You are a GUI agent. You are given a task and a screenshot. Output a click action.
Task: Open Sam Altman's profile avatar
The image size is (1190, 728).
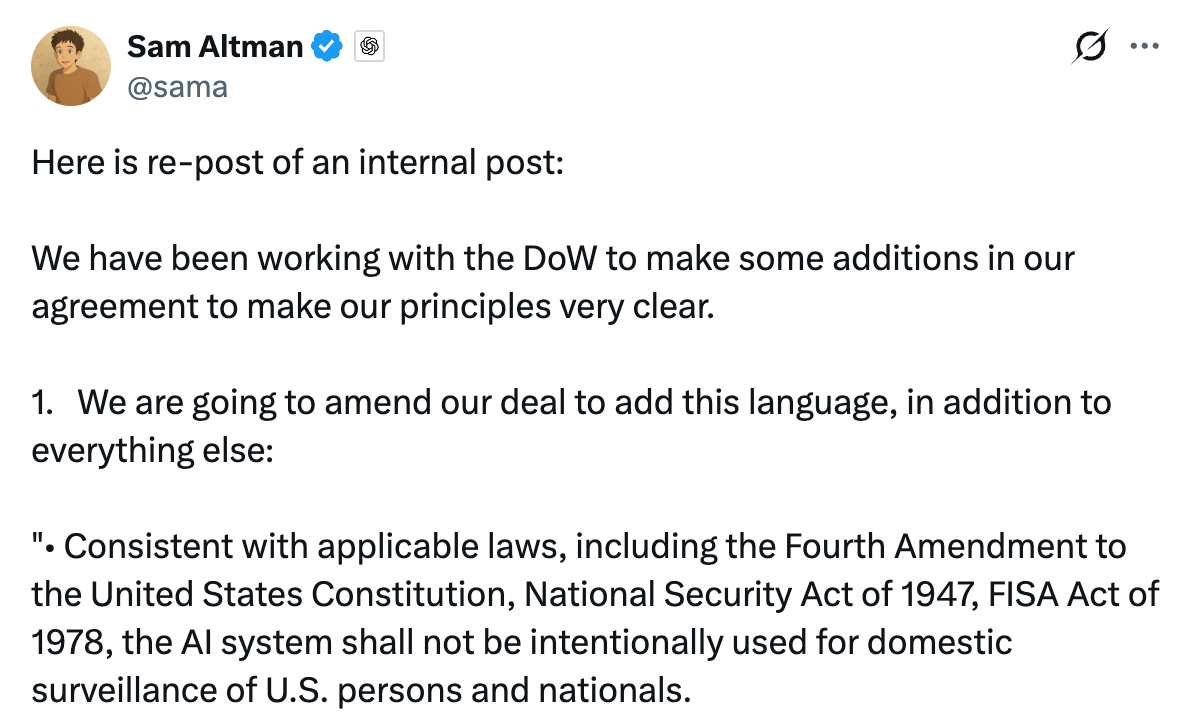pyautogui.click(x=71, y=66)
